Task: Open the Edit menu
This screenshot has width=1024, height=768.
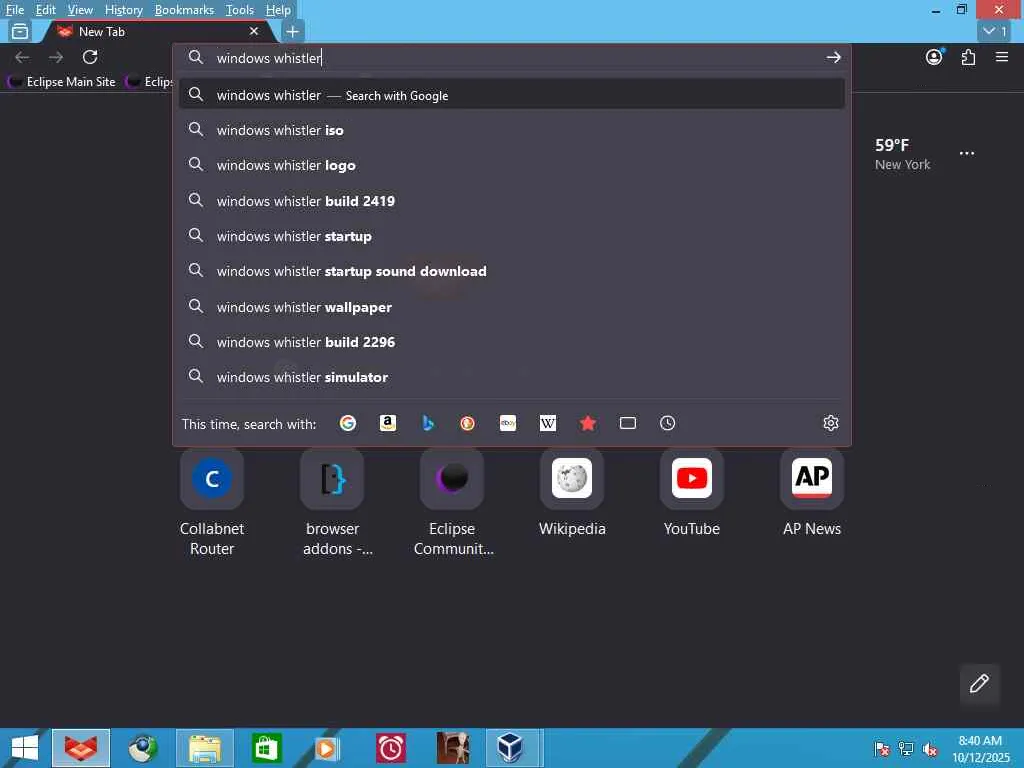Action: tap(45, 10)
